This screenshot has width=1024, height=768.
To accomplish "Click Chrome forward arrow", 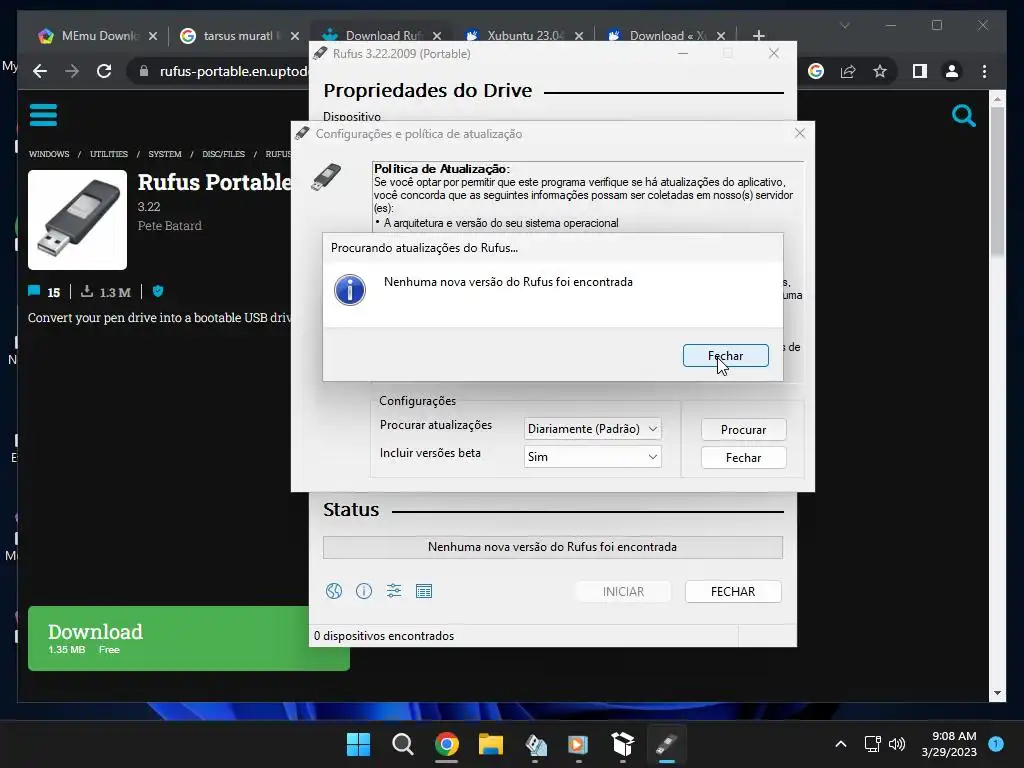I will [x=72, y=71].
